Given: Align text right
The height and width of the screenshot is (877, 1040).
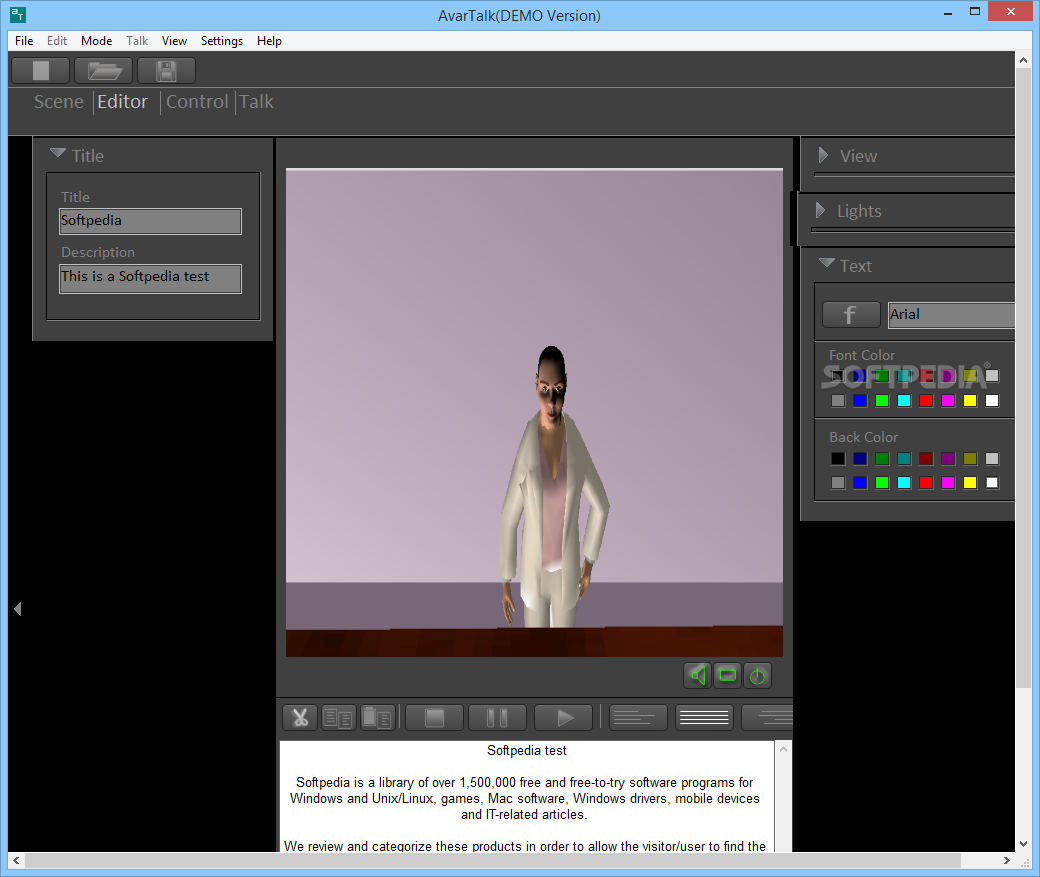Looking at the screenshot, I should (767, 717).
